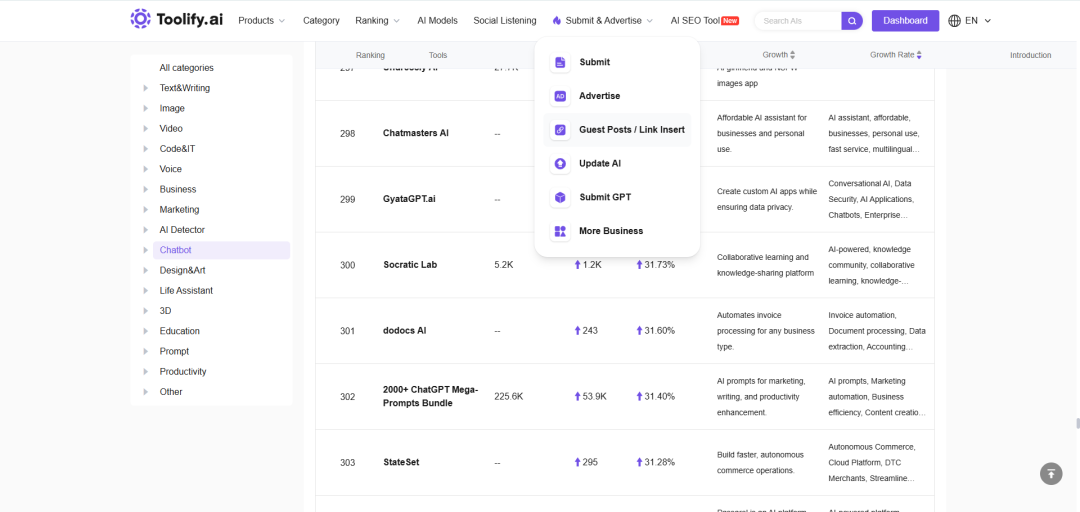Choose Submit from the dropdown menu
This screenshot has height=512, width=1080.
(617, 62)
